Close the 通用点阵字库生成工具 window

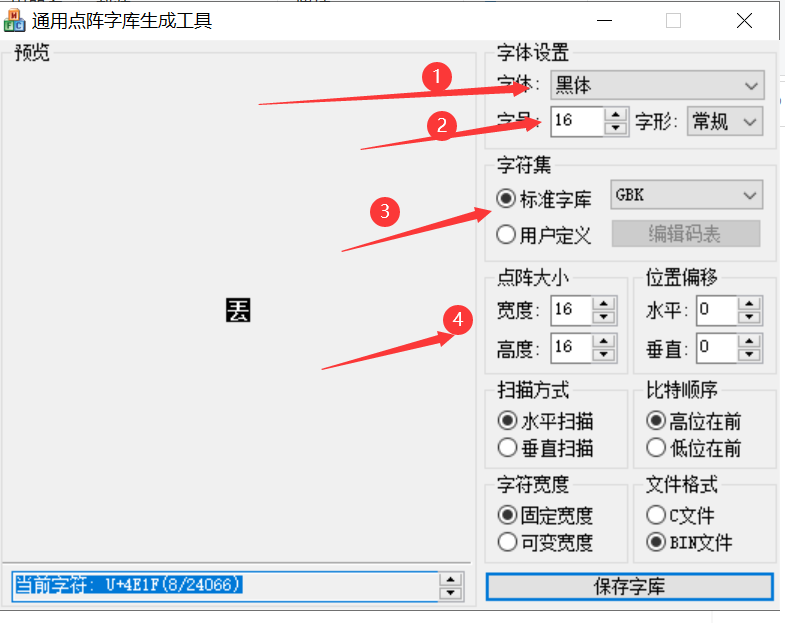(744, 21)
